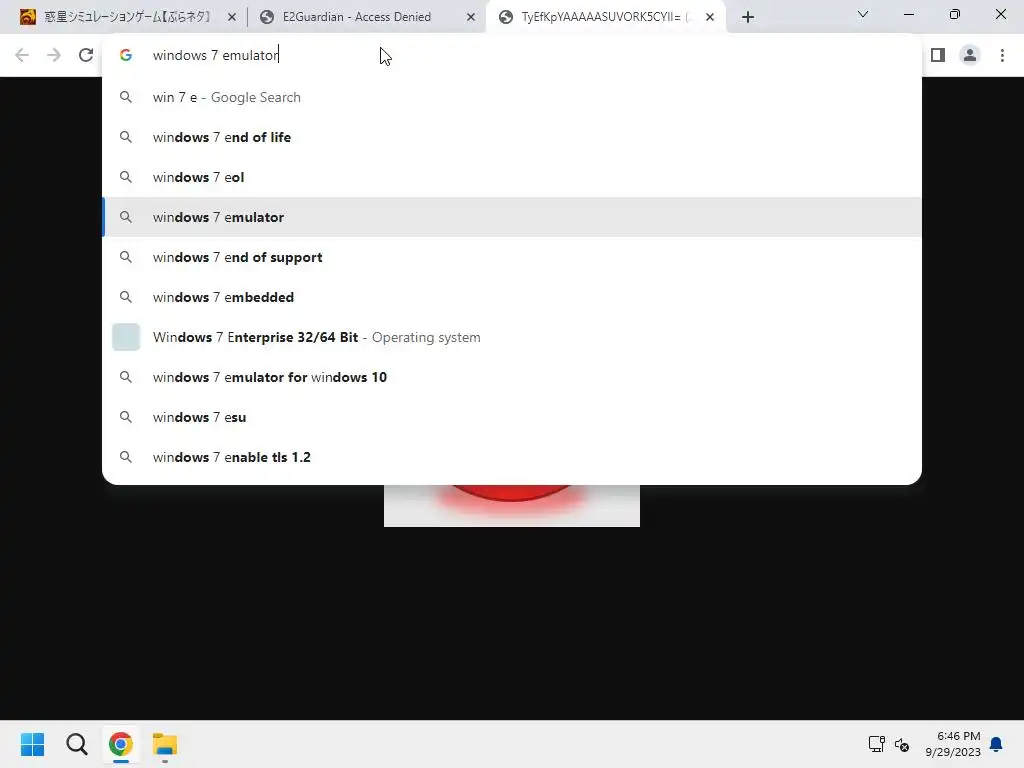Screen dimensions: 1024x768
Task: Switch to the E2Guardian - Access Denied tab
Action: 366,17
